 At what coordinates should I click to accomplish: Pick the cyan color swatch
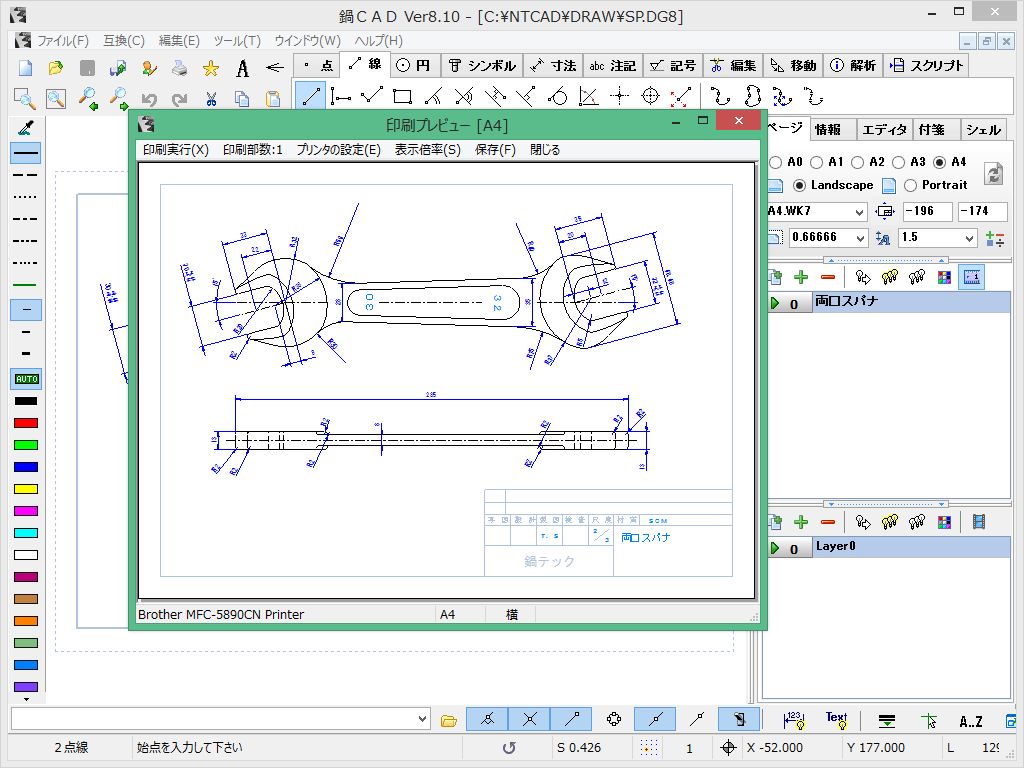[26, 533]
